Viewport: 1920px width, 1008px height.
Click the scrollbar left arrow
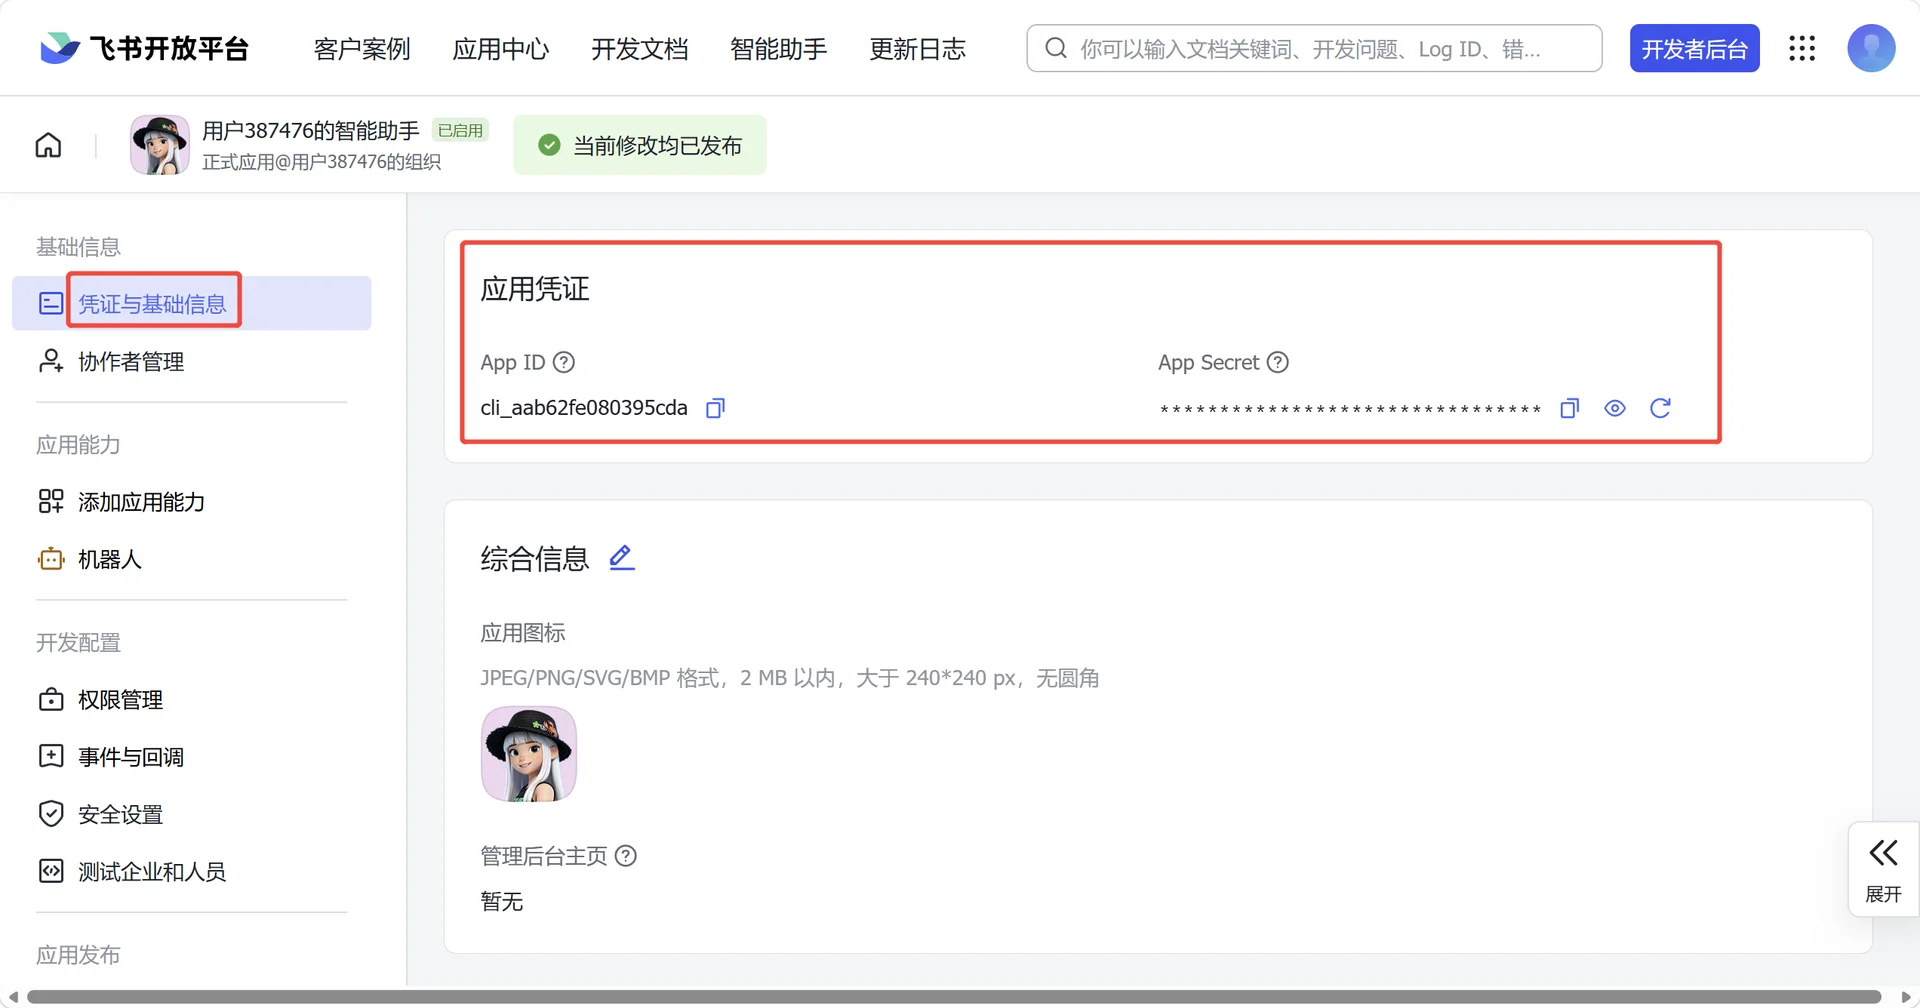pyautogui.click(x=12, y=997)
